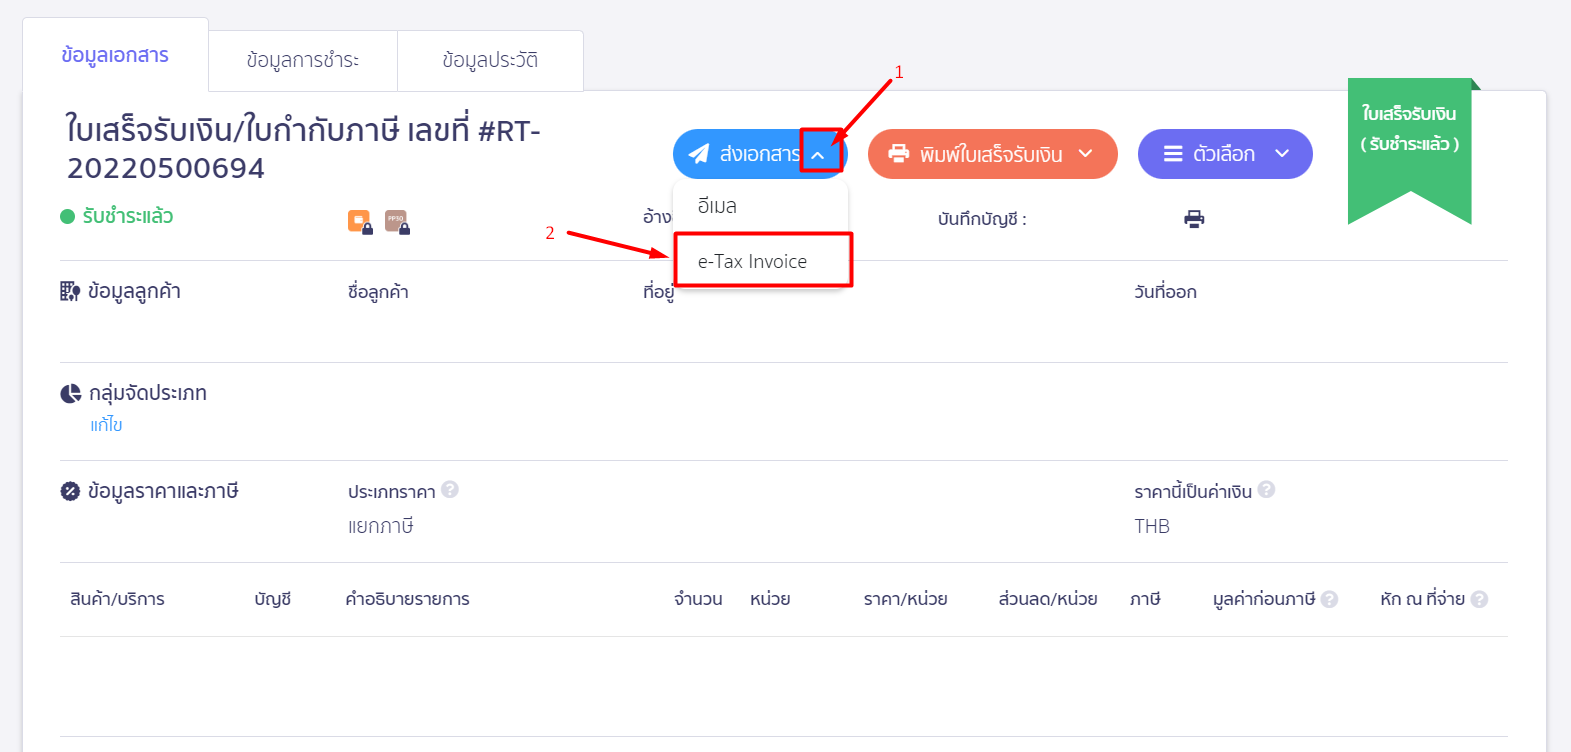Viewport: 1571px width, 752px height.
Task: Click the แก้ไข link under กลุ่มจัดประเภท
Action: (x=106, y=425)
